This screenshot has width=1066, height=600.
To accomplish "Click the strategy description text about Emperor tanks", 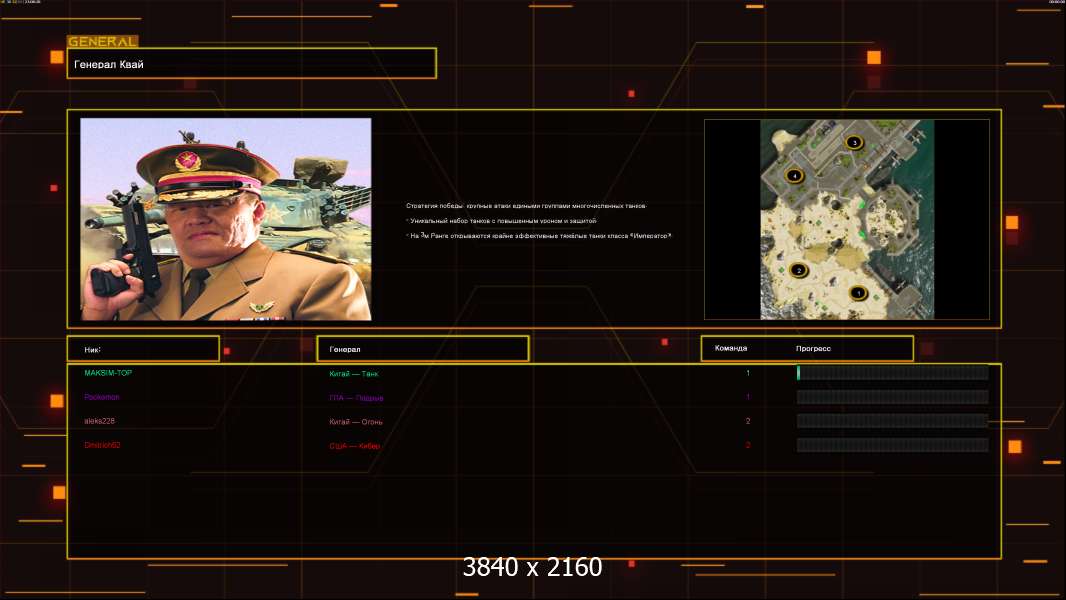I will tap(540, 235).
